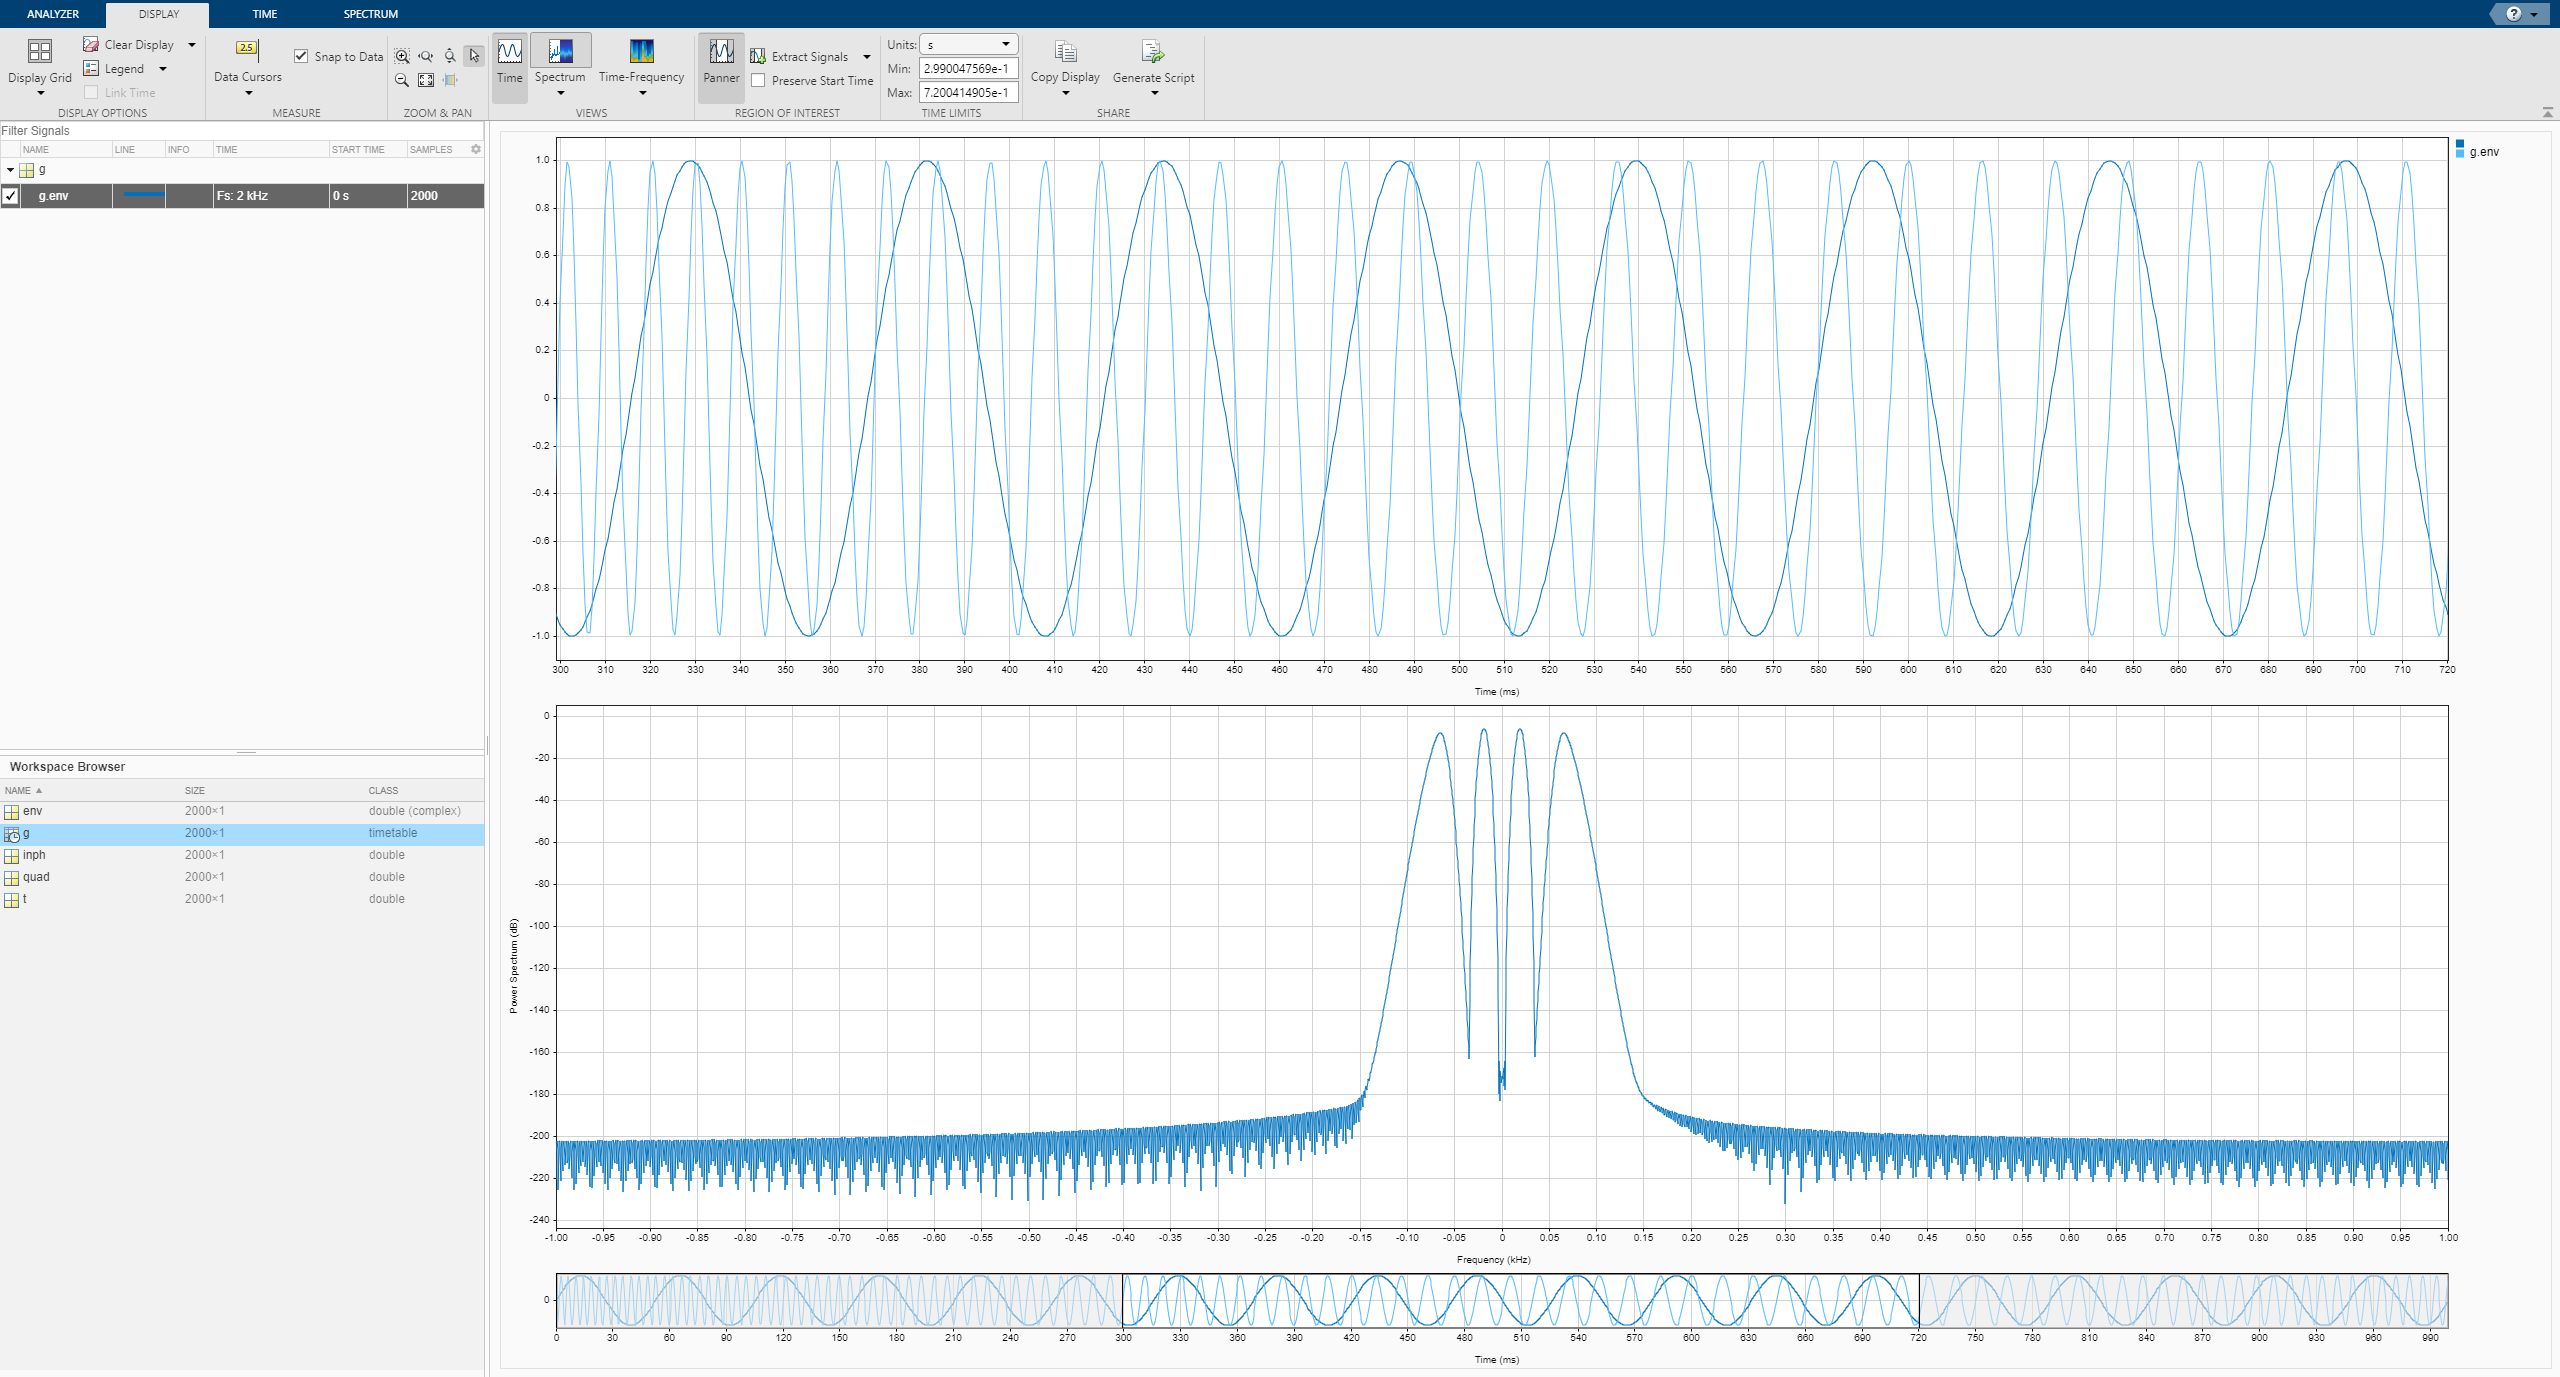Click the Fit to View icon
Screen dimensions: 2560x1377
coord(426,81)
